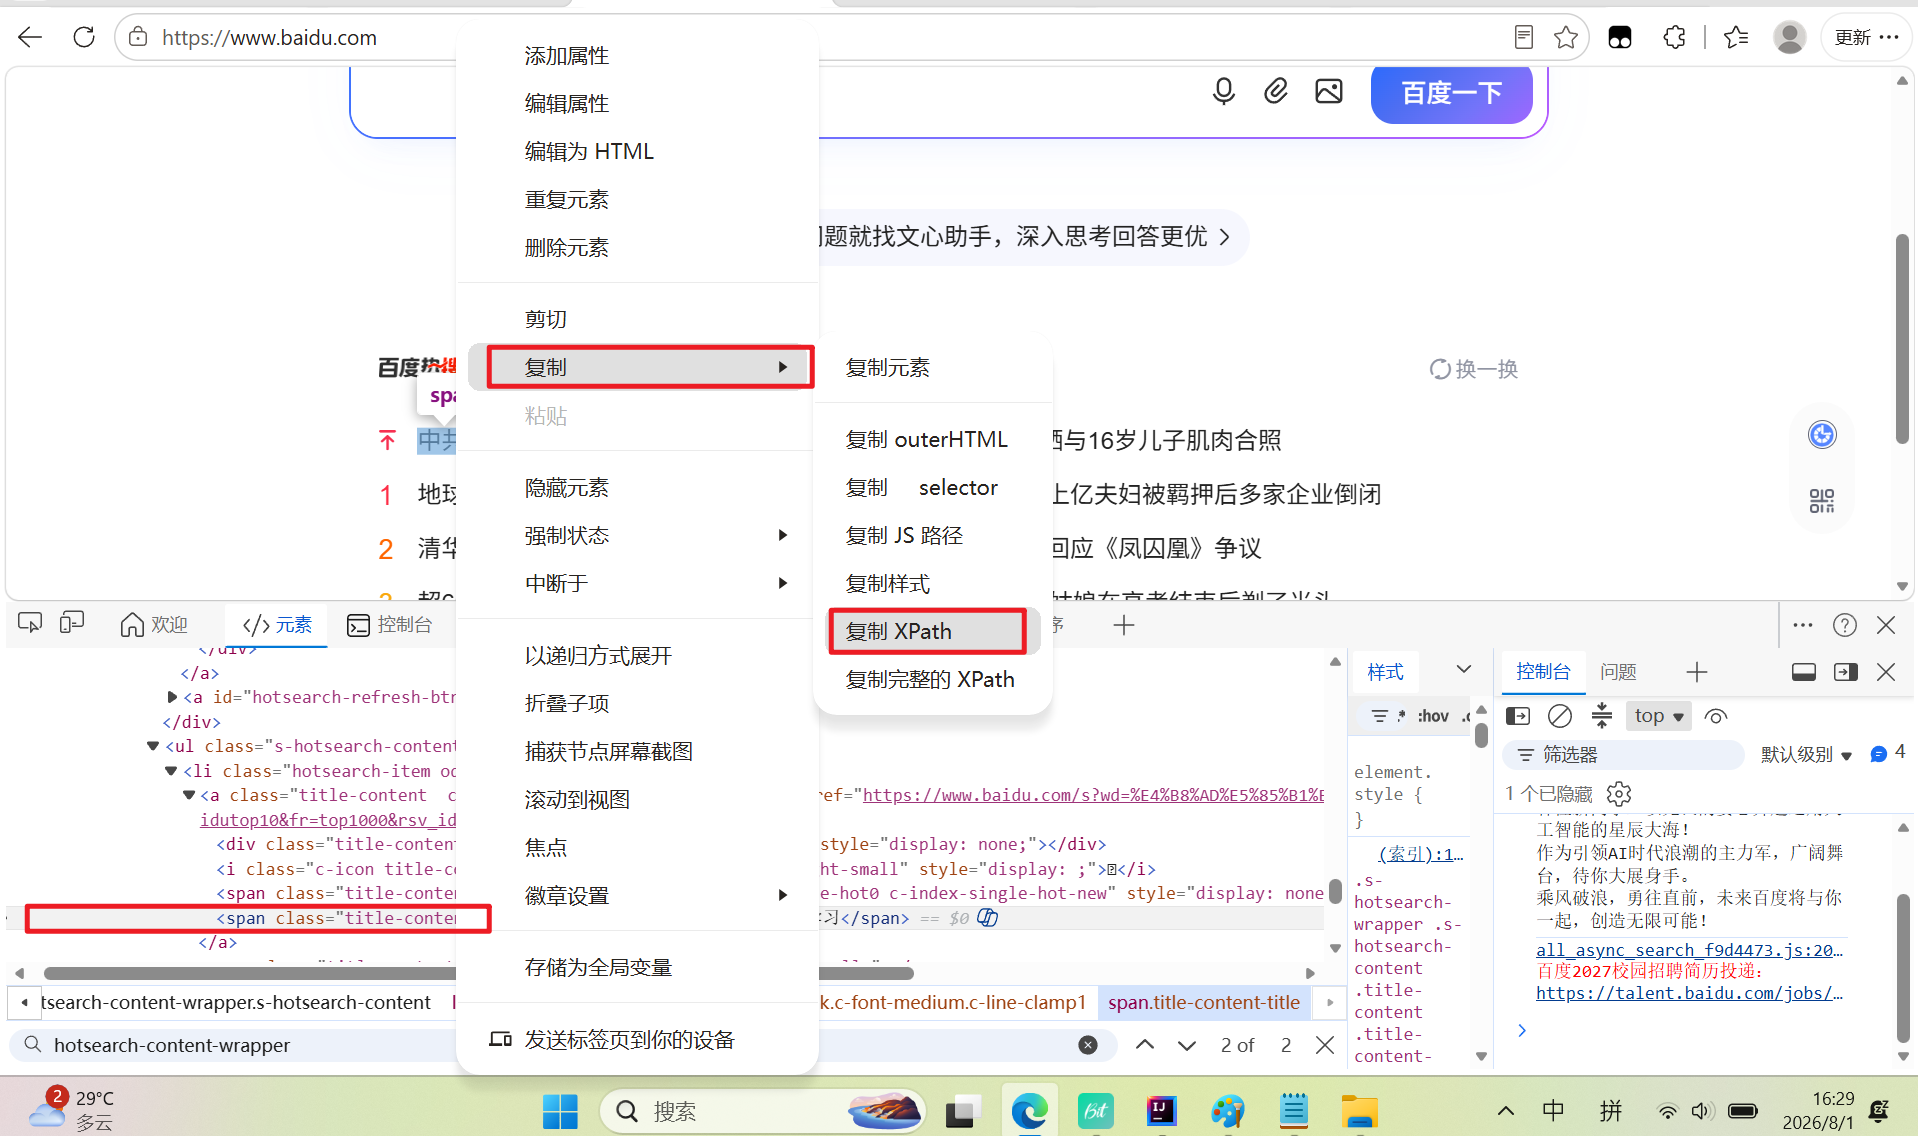The image size is (1918, 1136).
Task: Click the QR code icon on page
Action: [1822, 500]
